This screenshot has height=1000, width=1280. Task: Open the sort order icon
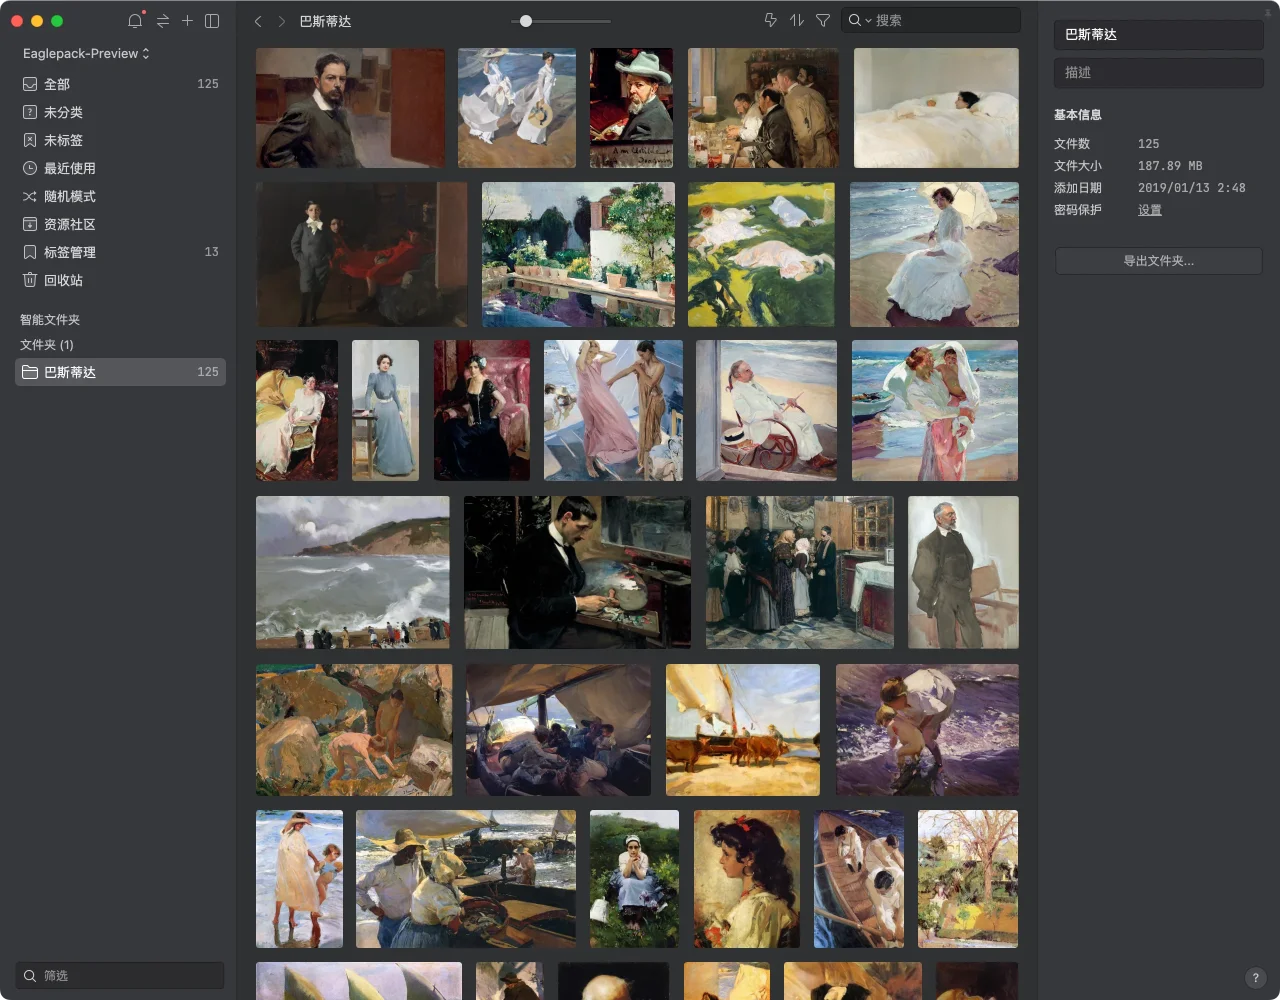click(797, 20)
